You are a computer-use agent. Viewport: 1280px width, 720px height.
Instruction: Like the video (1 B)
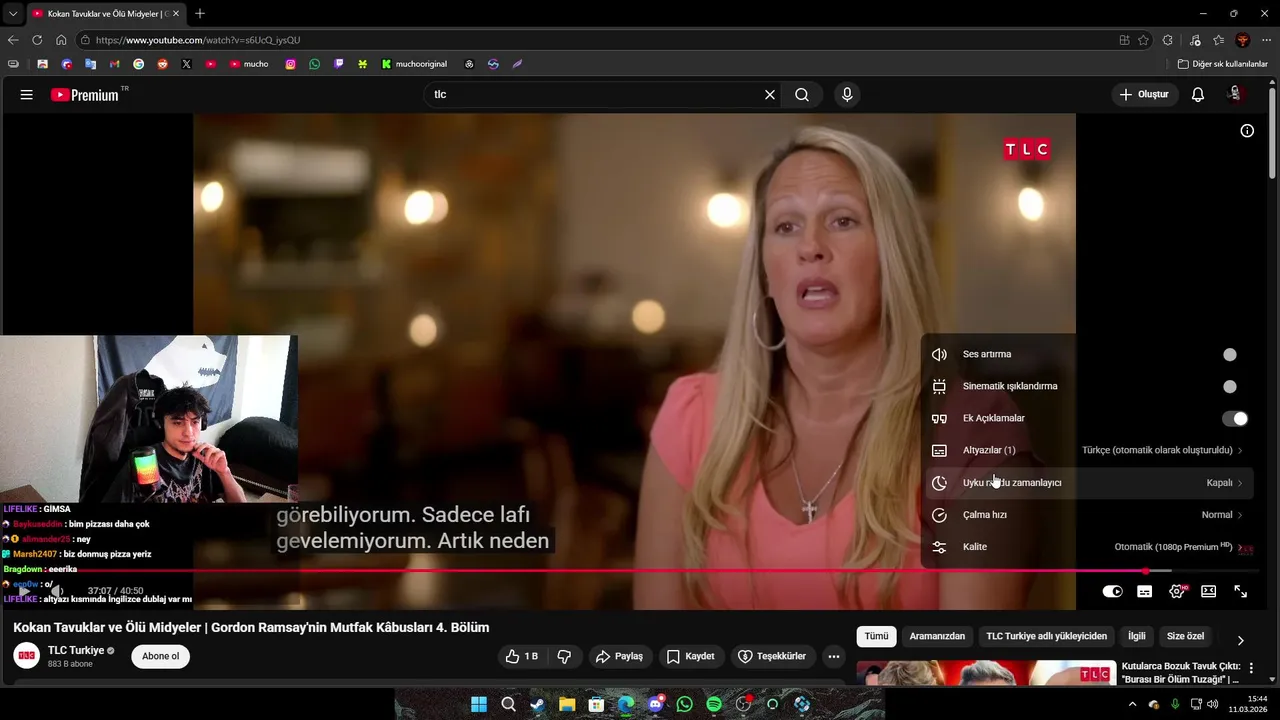point(522,657)
